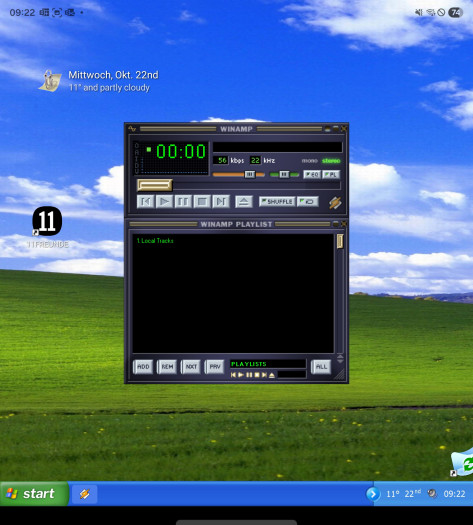The width and height of the screenshot is (473, 525).
Task: Toggle the repeat button next to SHUFFLE
Action: pos(308,202)
